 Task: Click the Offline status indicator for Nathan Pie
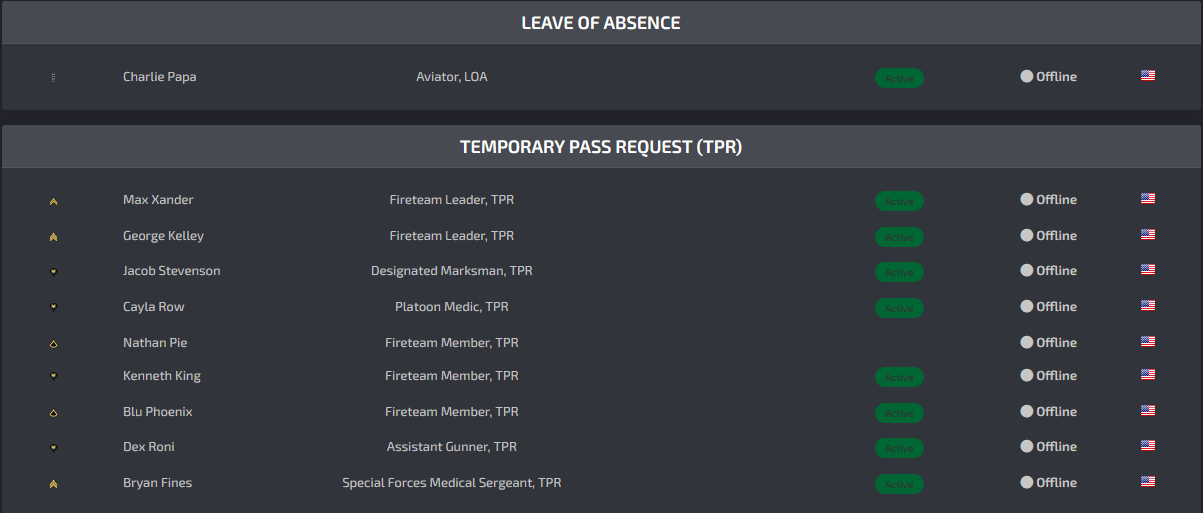pos(1048,343)
